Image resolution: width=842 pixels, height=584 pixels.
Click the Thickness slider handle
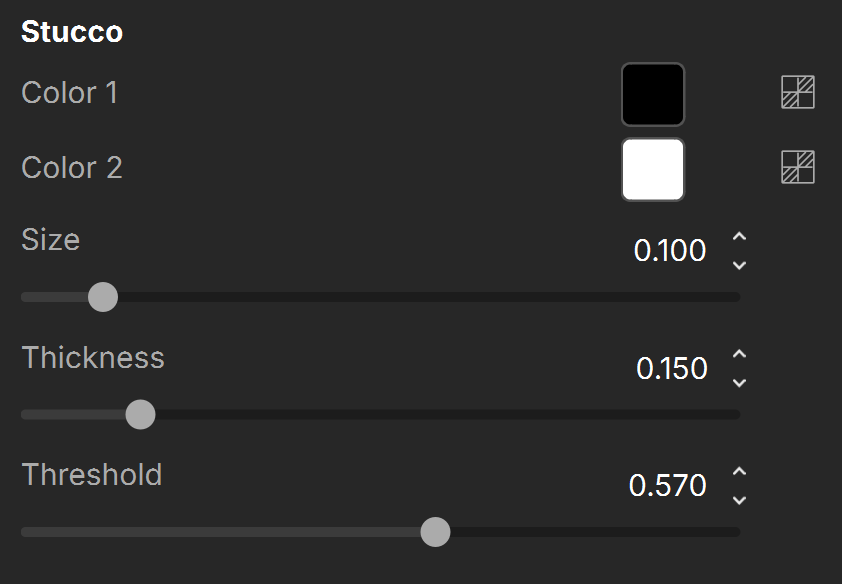(140, 414)
